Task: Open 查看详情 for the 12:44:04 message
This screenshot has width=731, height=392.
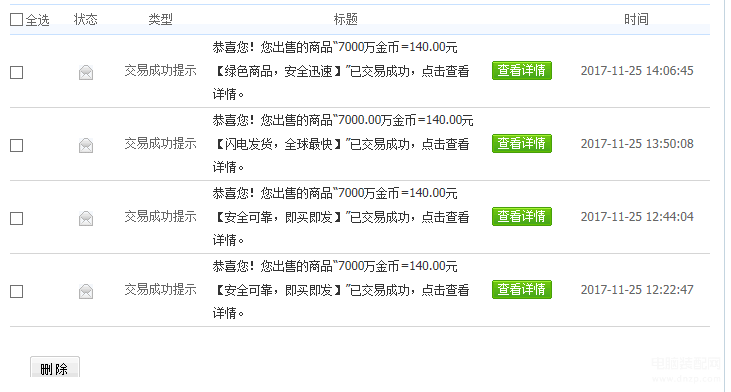Action: (x=522, y=216)
